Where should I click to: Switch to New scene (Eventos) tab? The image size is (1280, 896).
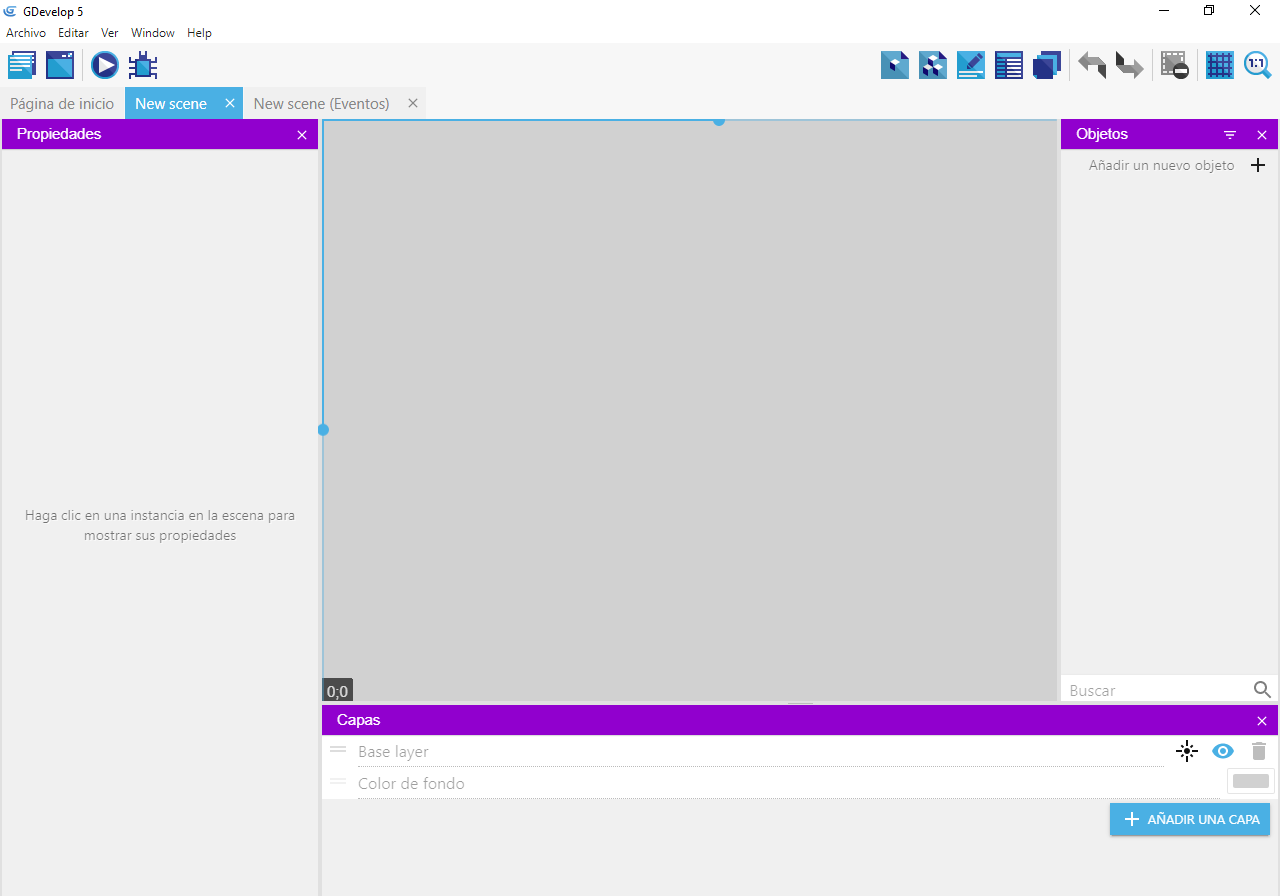(x=321, y=104)
